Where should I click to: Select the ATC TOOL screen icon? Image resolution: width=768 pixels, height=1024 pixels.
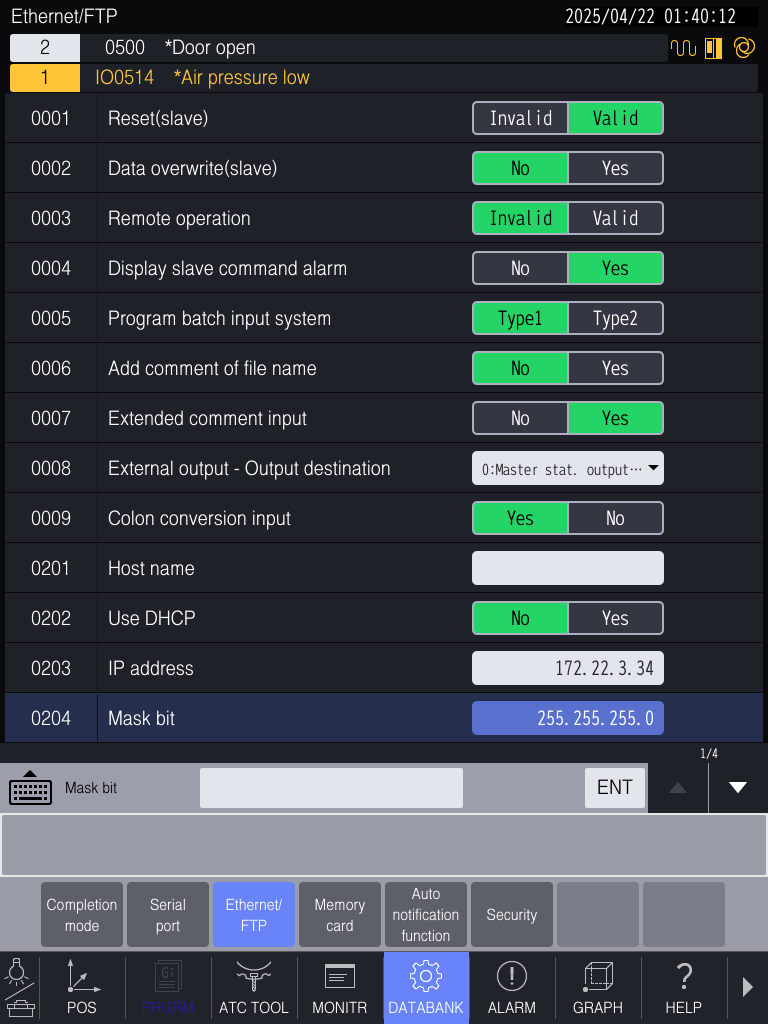(254, 988)
